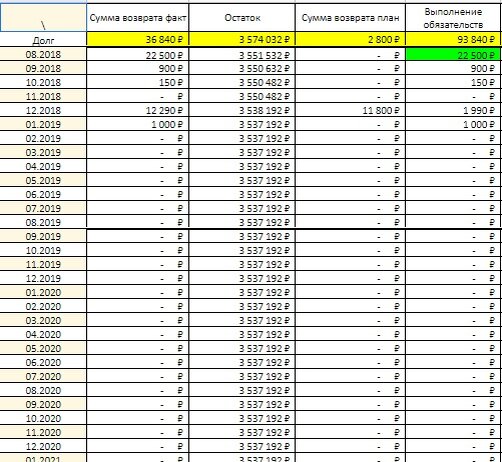
Task: Click the green highlighted 22 500 ₽ cell
Action: pyautogui.click(x=453, y=54)
